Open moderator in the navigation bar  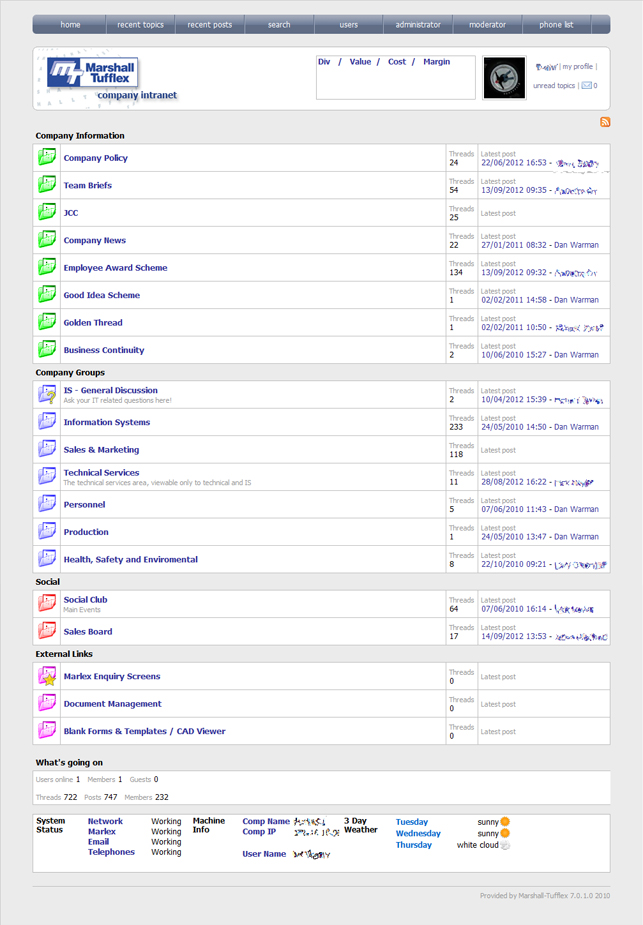[487, 25]
